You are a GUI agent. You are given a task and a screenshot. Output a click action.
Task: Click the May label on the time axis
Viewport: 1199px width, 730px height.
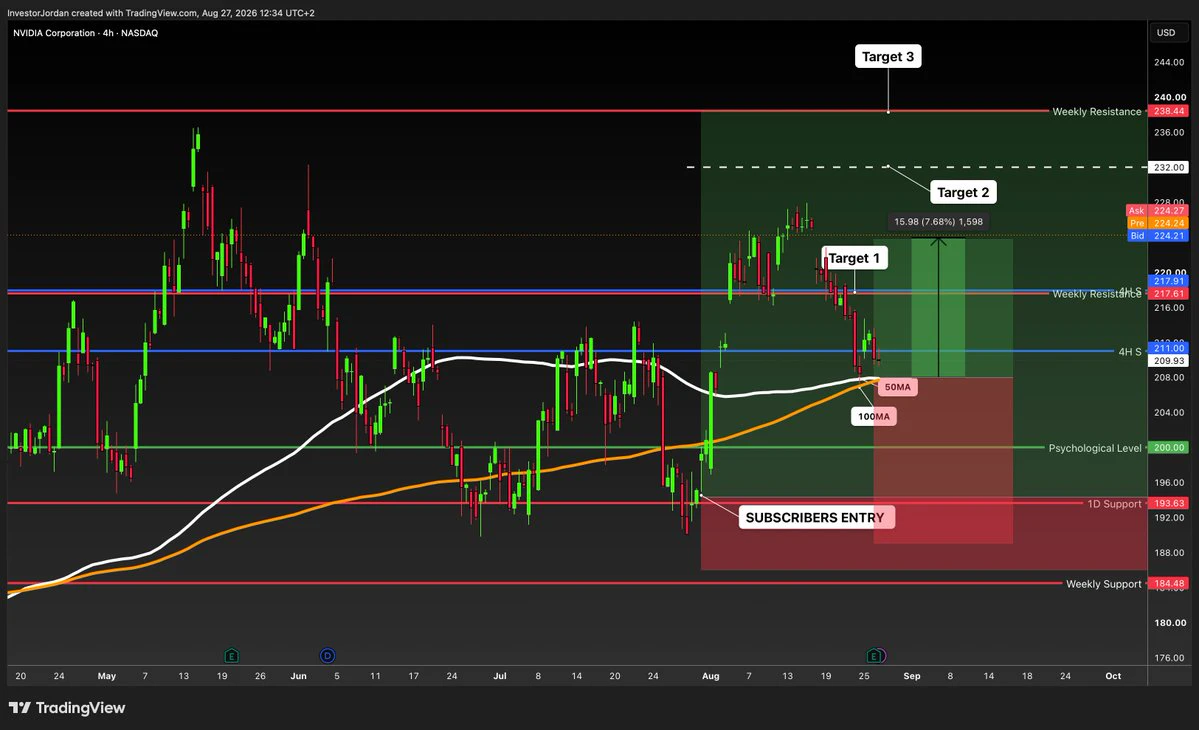(x=107, y=676)
